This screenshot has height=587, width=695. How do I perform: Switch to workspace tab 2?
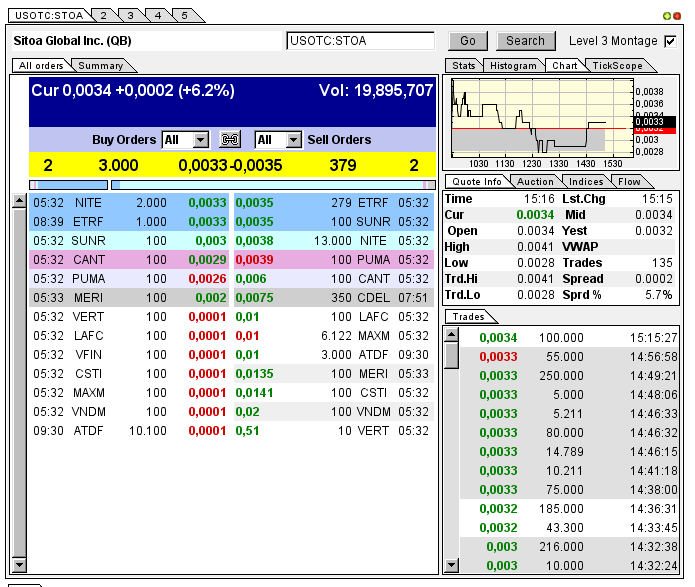103,16
